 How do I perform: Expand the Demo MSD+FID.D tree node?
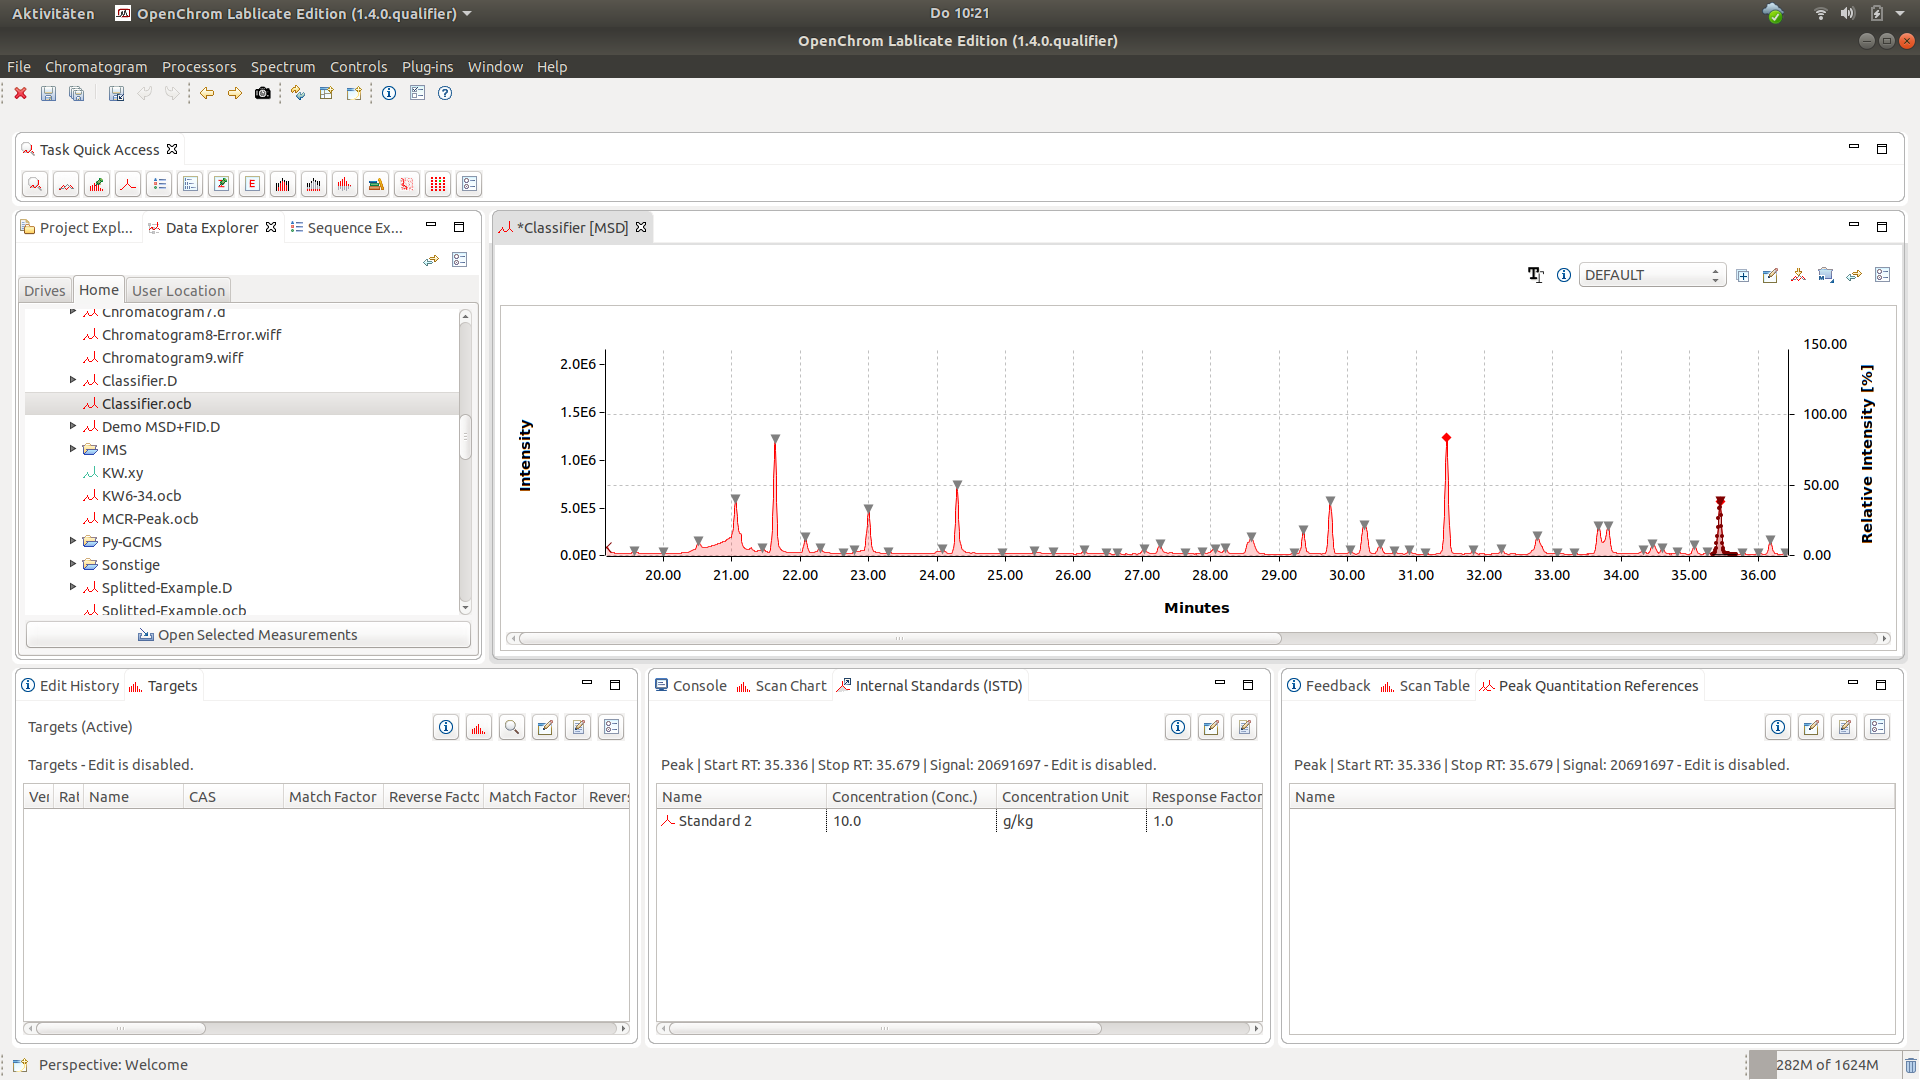[x=73, y=426]
